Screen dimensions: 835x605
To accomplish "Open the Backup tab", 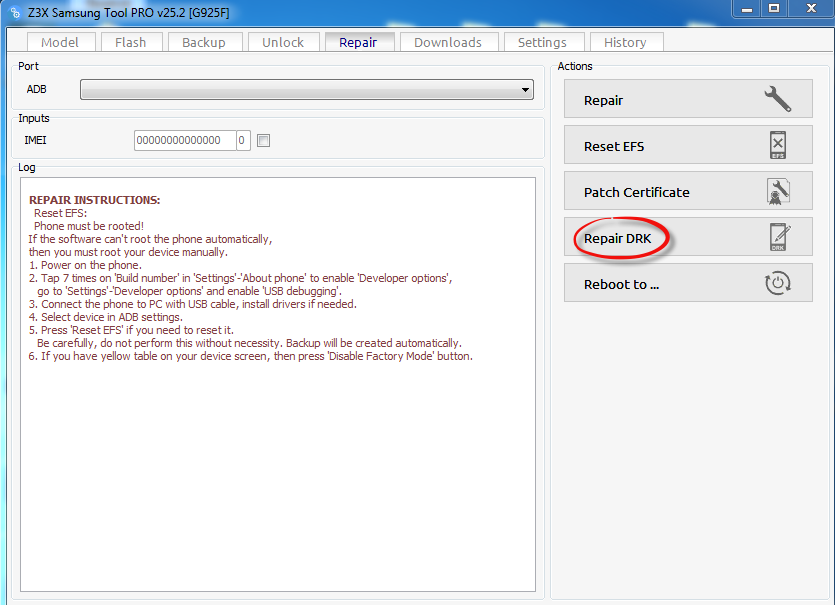I will coord(204,42).
